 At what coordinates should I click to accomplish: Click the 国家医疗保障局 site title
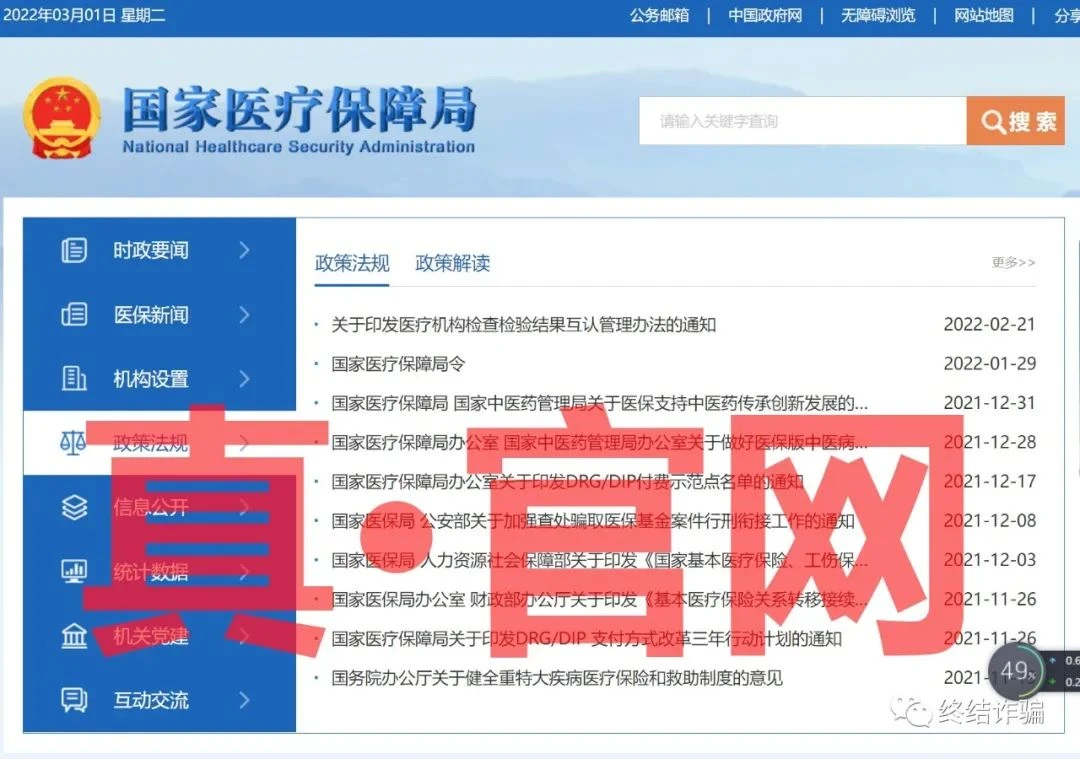click(x=299, y=109)
